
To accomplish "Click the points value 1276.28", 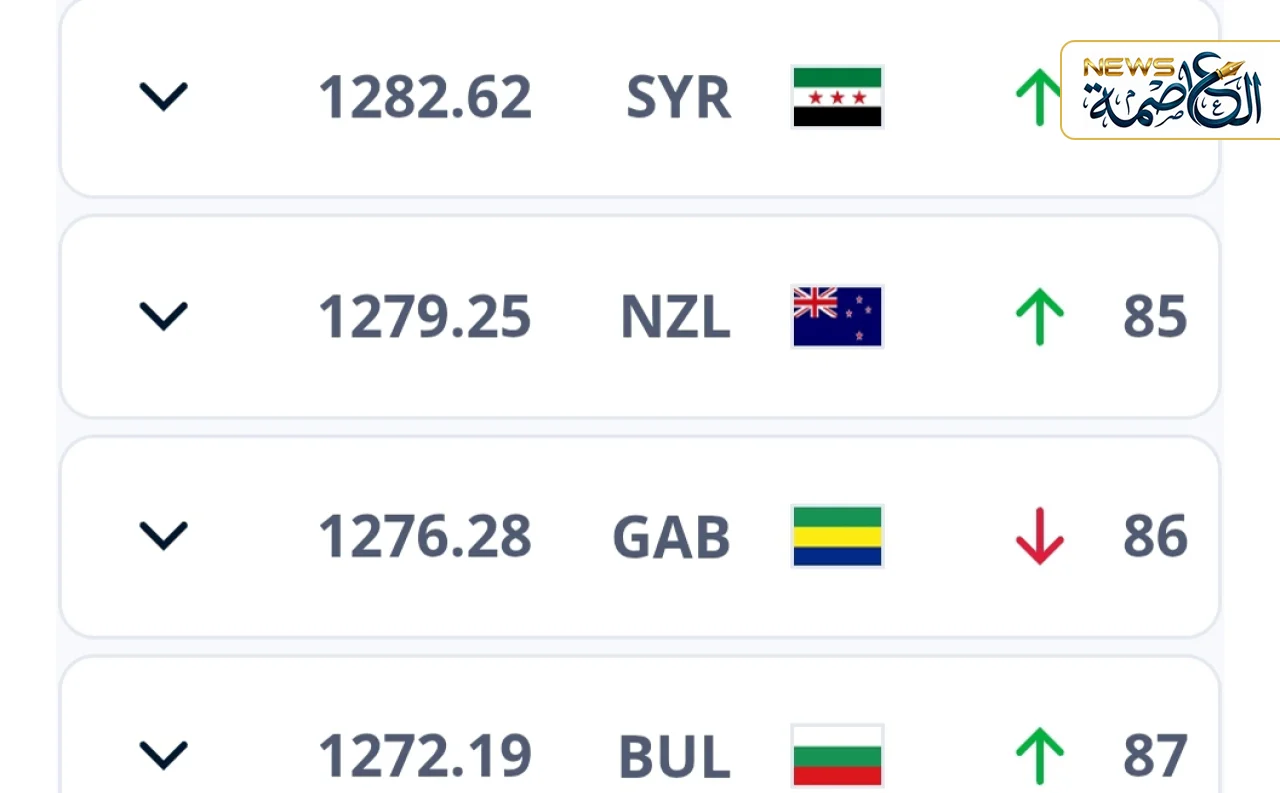I will pyautogui.click(x=424, y=537).
